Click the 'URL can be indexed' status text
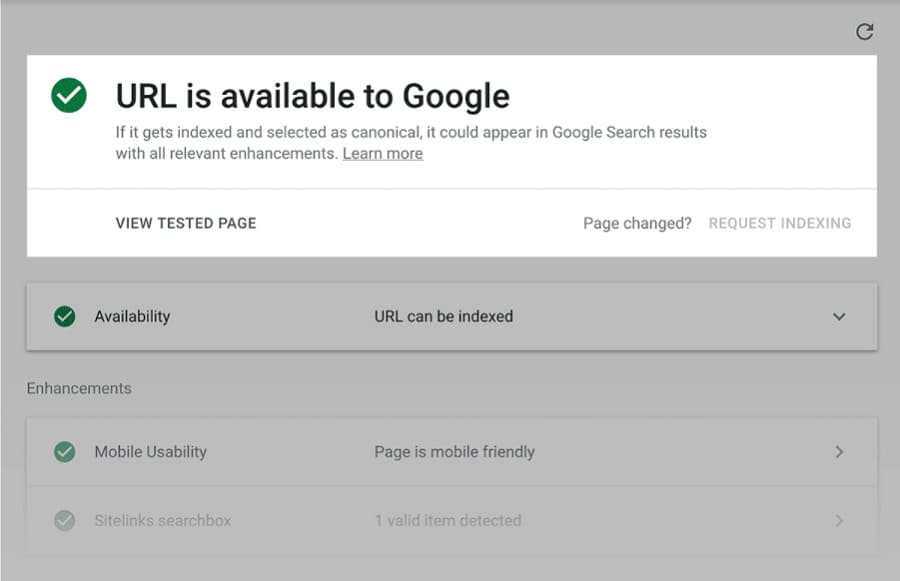Image resolution: width=900 pixels, height=581 pixels. click(x=443, y=316)
